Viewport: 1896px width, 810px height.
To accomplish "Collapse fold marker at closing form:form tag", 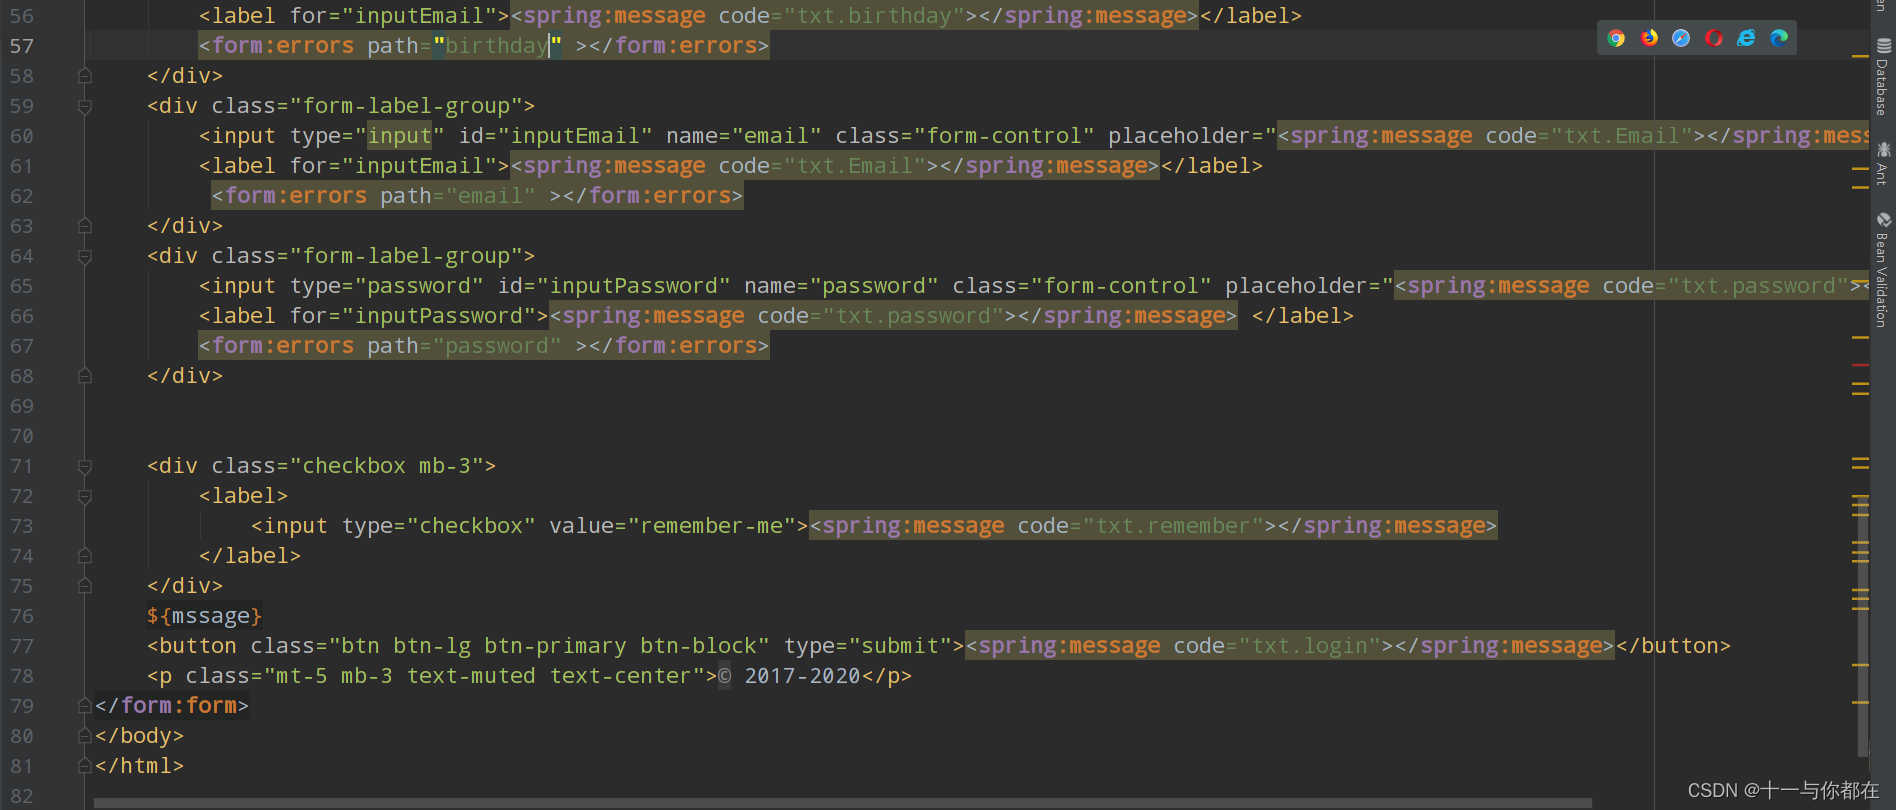I will tap(85, 706).
